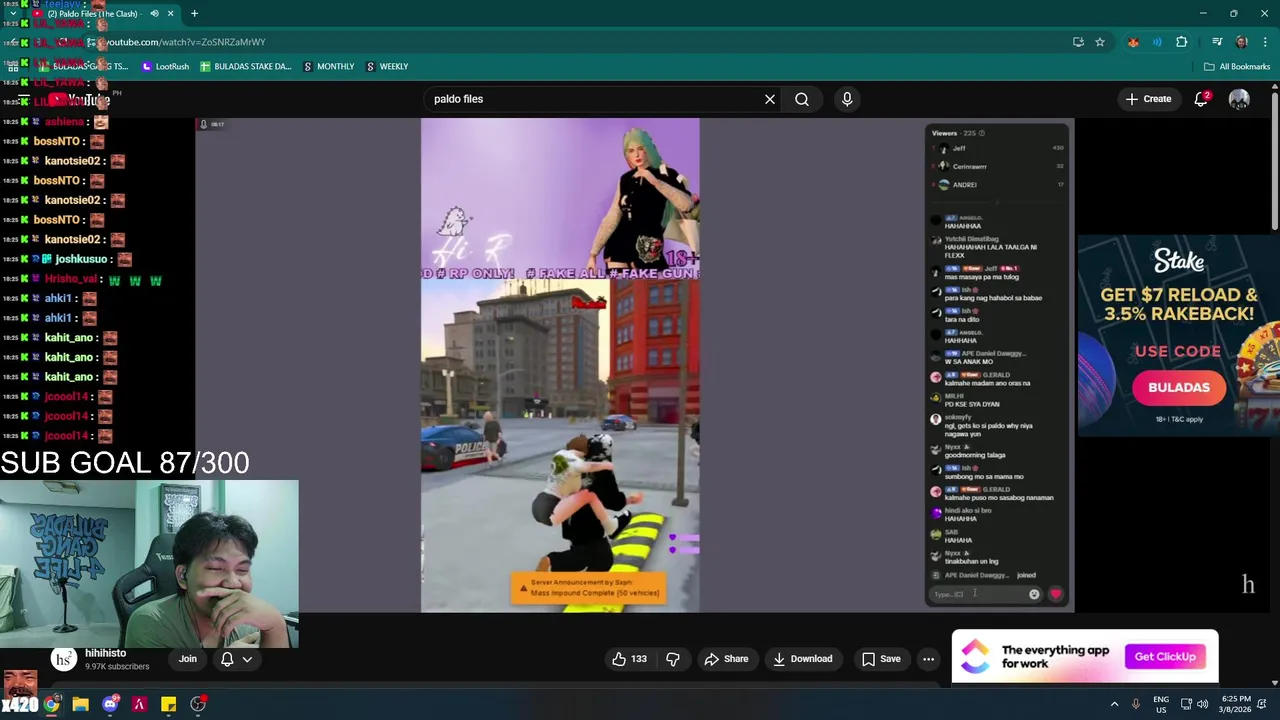Open YouTube notifications bell
The width and height of the screenshot is (1280, 720).
(x=1201, y=99)
